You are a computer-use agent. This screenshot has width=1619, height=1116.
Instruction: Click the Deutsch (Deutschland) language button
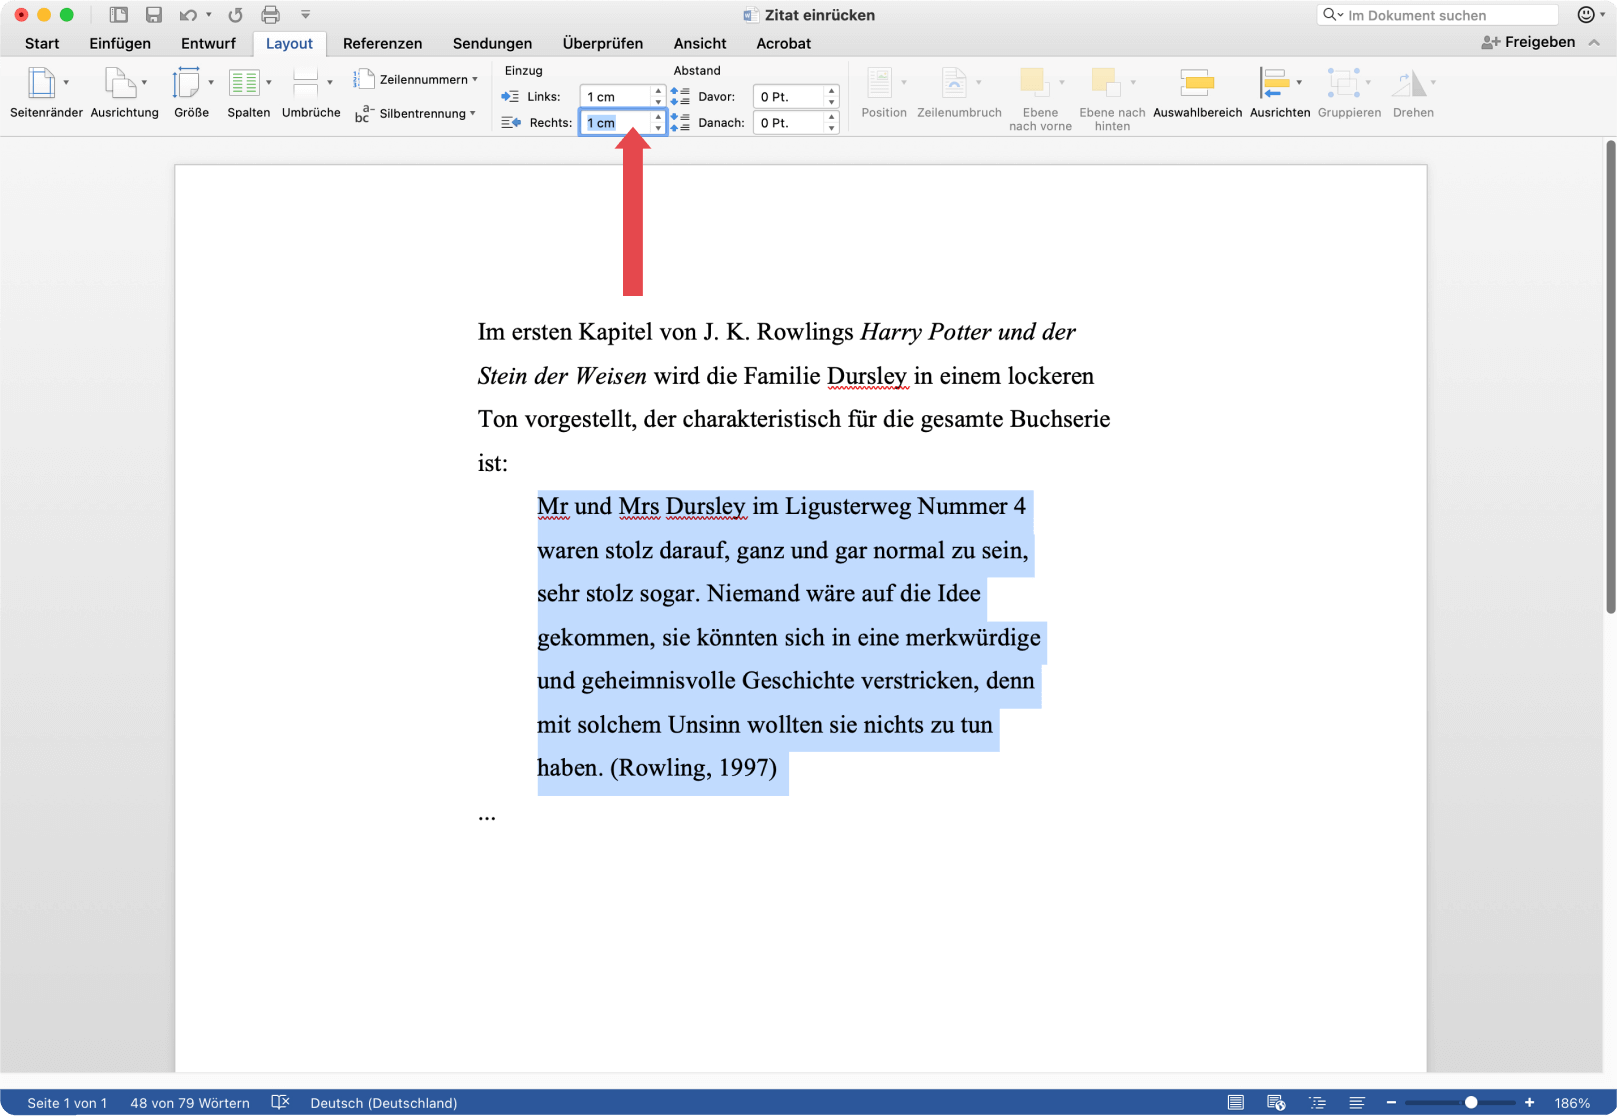tap(383, 1103)
